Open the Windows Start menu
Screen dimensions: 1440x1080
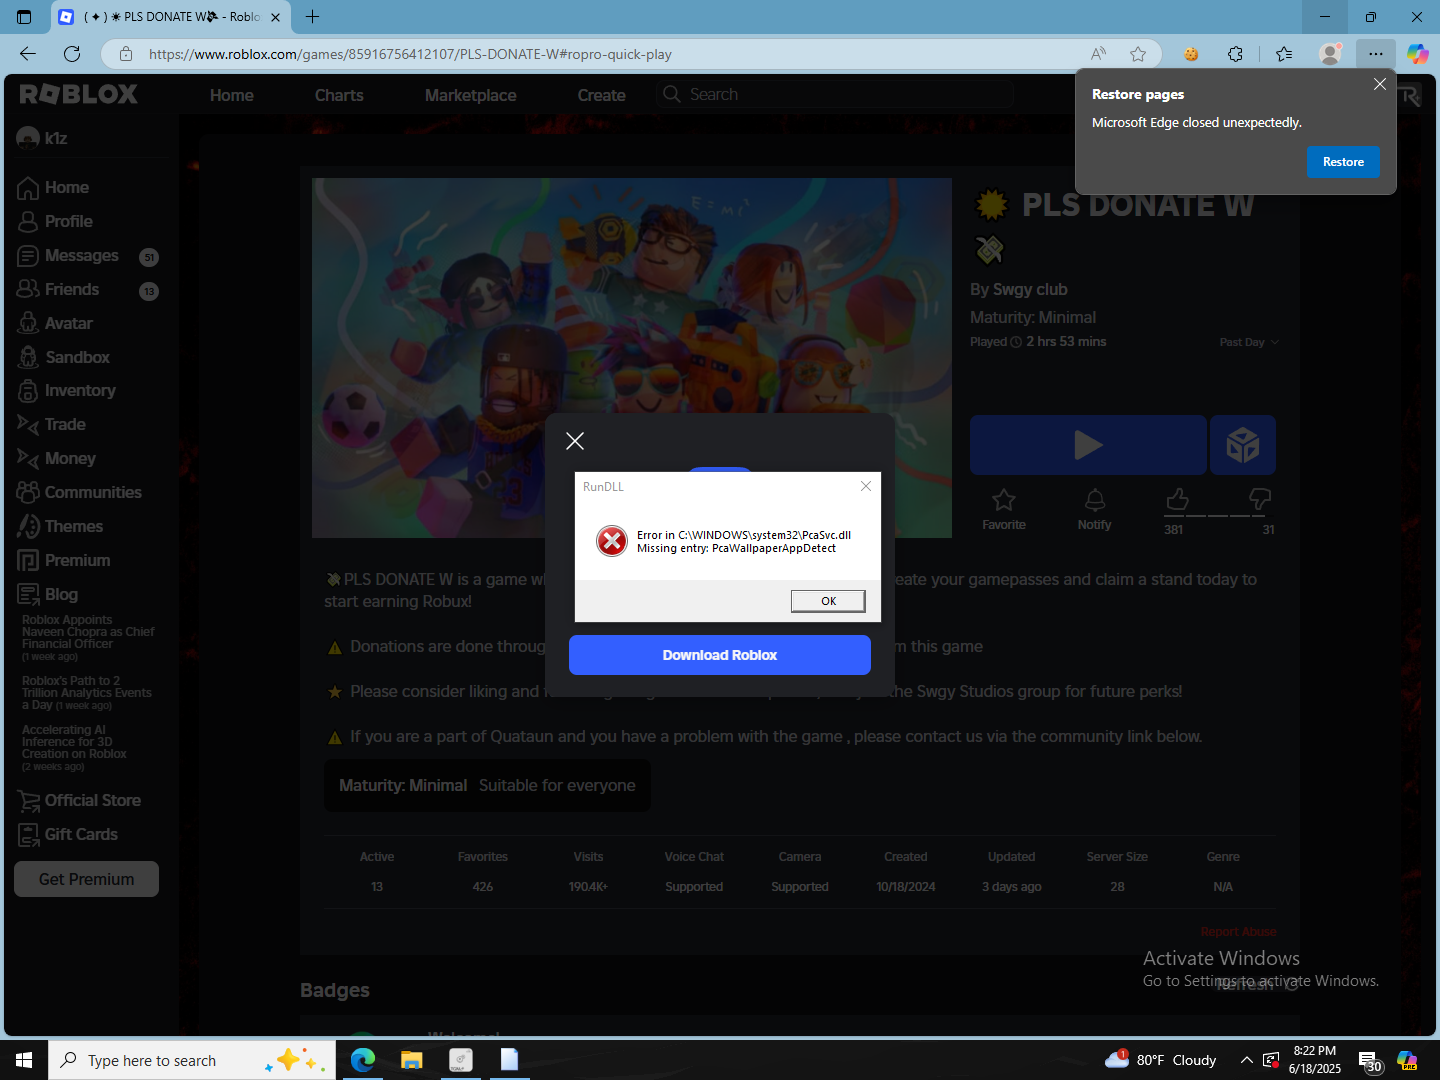coord(24,1060)
